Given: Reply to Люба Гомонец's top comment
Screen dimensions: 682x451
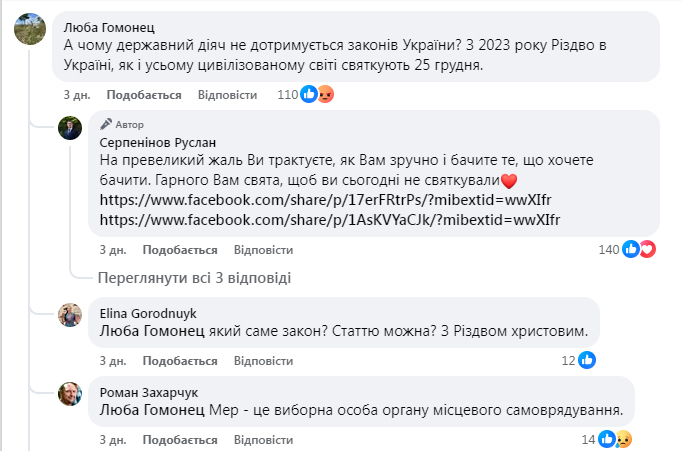Looking at the screenshot, I should (x=227, y=95).
